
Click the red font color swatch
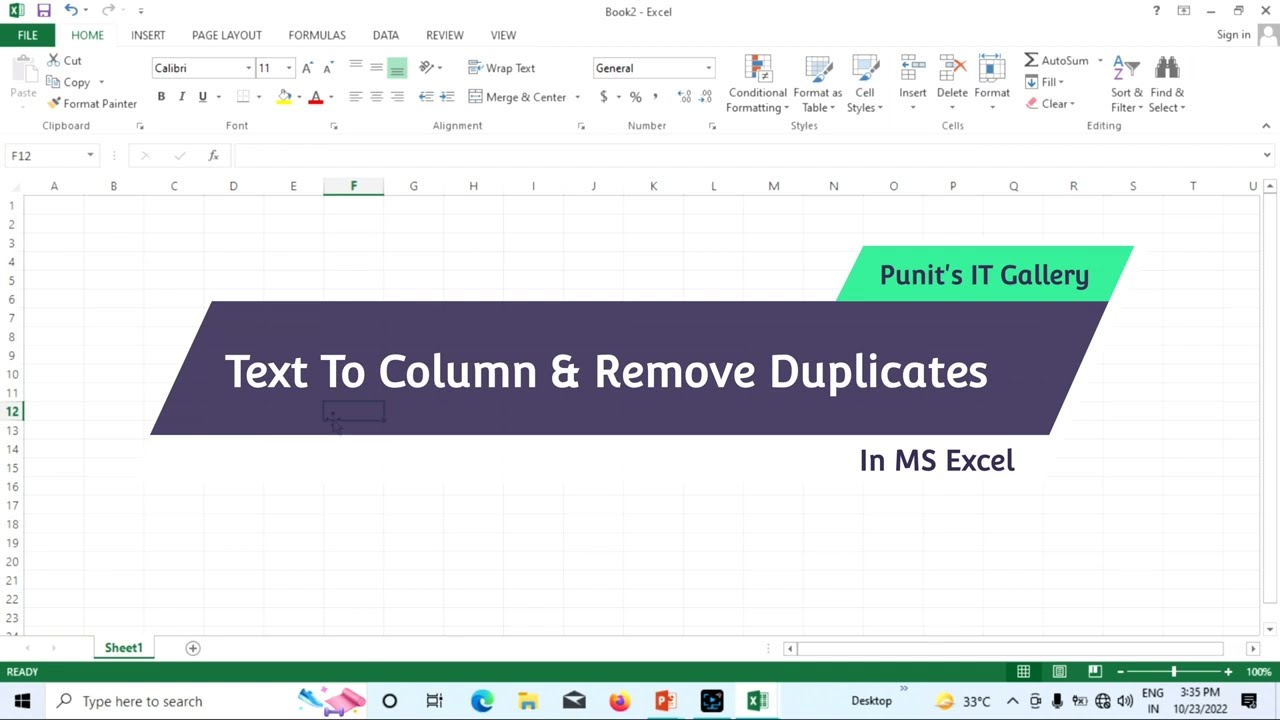[x=316, y=97]
